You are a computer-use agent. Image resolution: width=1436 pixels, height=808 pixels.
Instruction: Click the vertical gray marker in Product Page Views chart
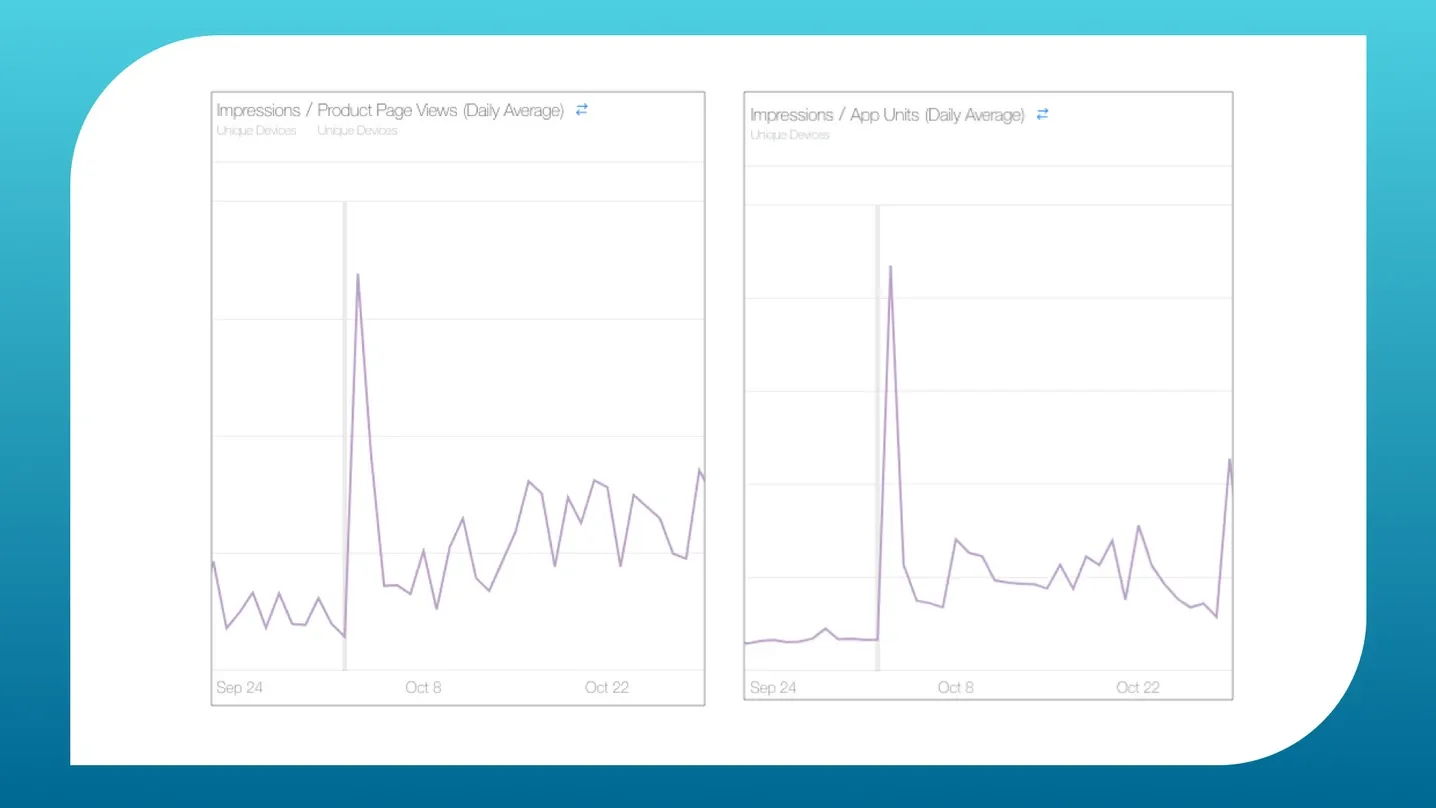(345, 436)
